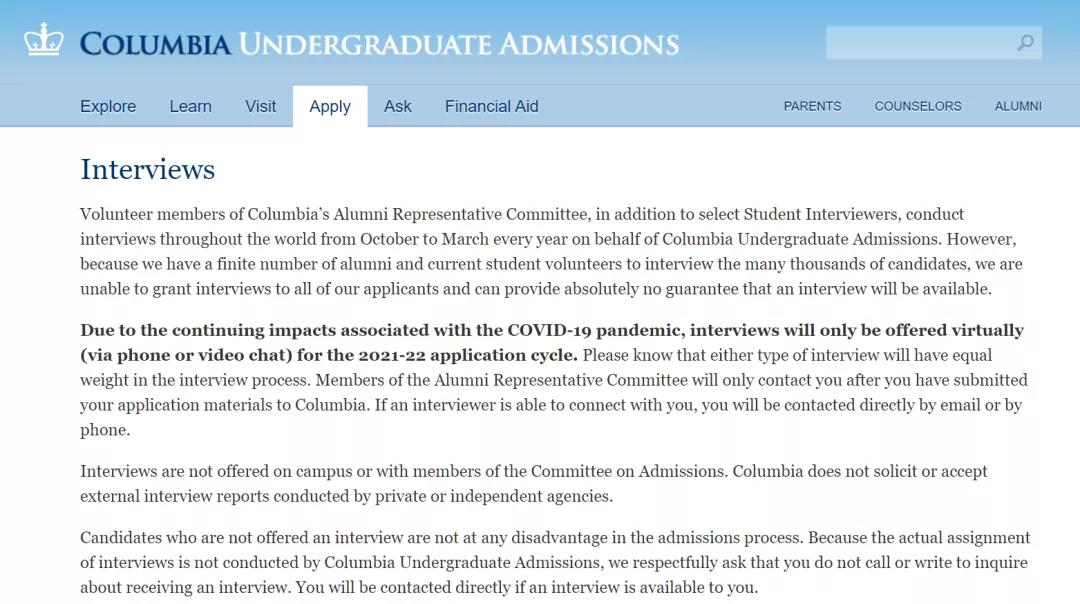Go to the Learn tab
The height and width of the screenshot is (604, 1080).
pos(190,106)
